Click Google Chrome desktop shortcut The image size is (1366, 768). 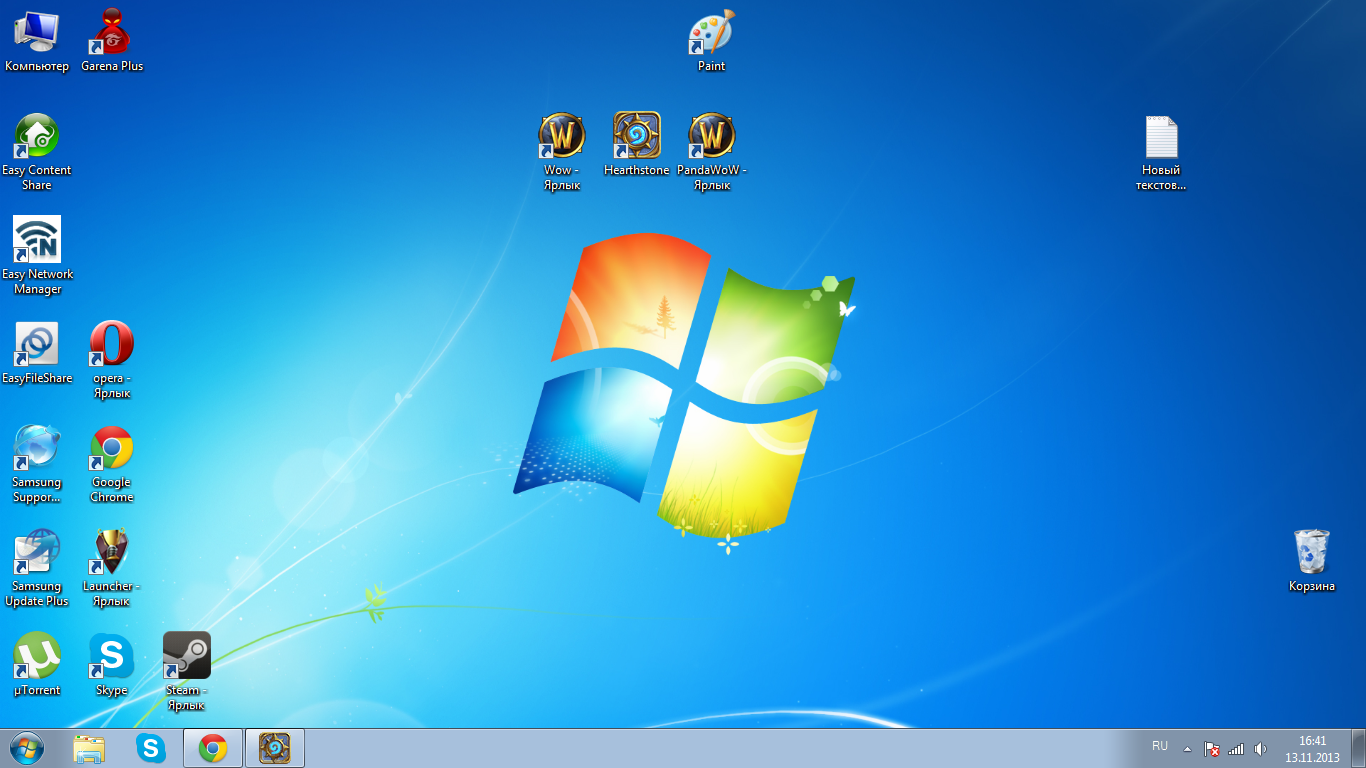(112, 464)
